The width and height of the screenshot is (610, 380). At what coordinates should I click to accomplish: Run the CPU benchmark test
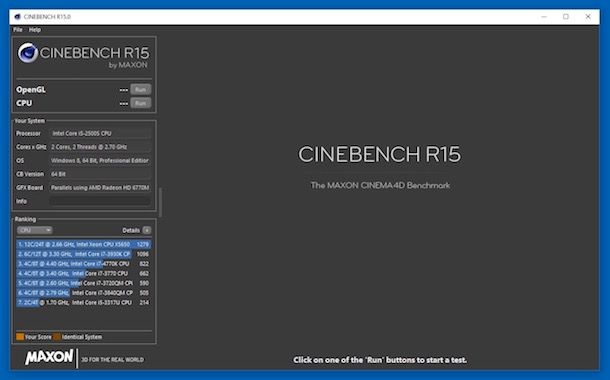click(140, 103)
